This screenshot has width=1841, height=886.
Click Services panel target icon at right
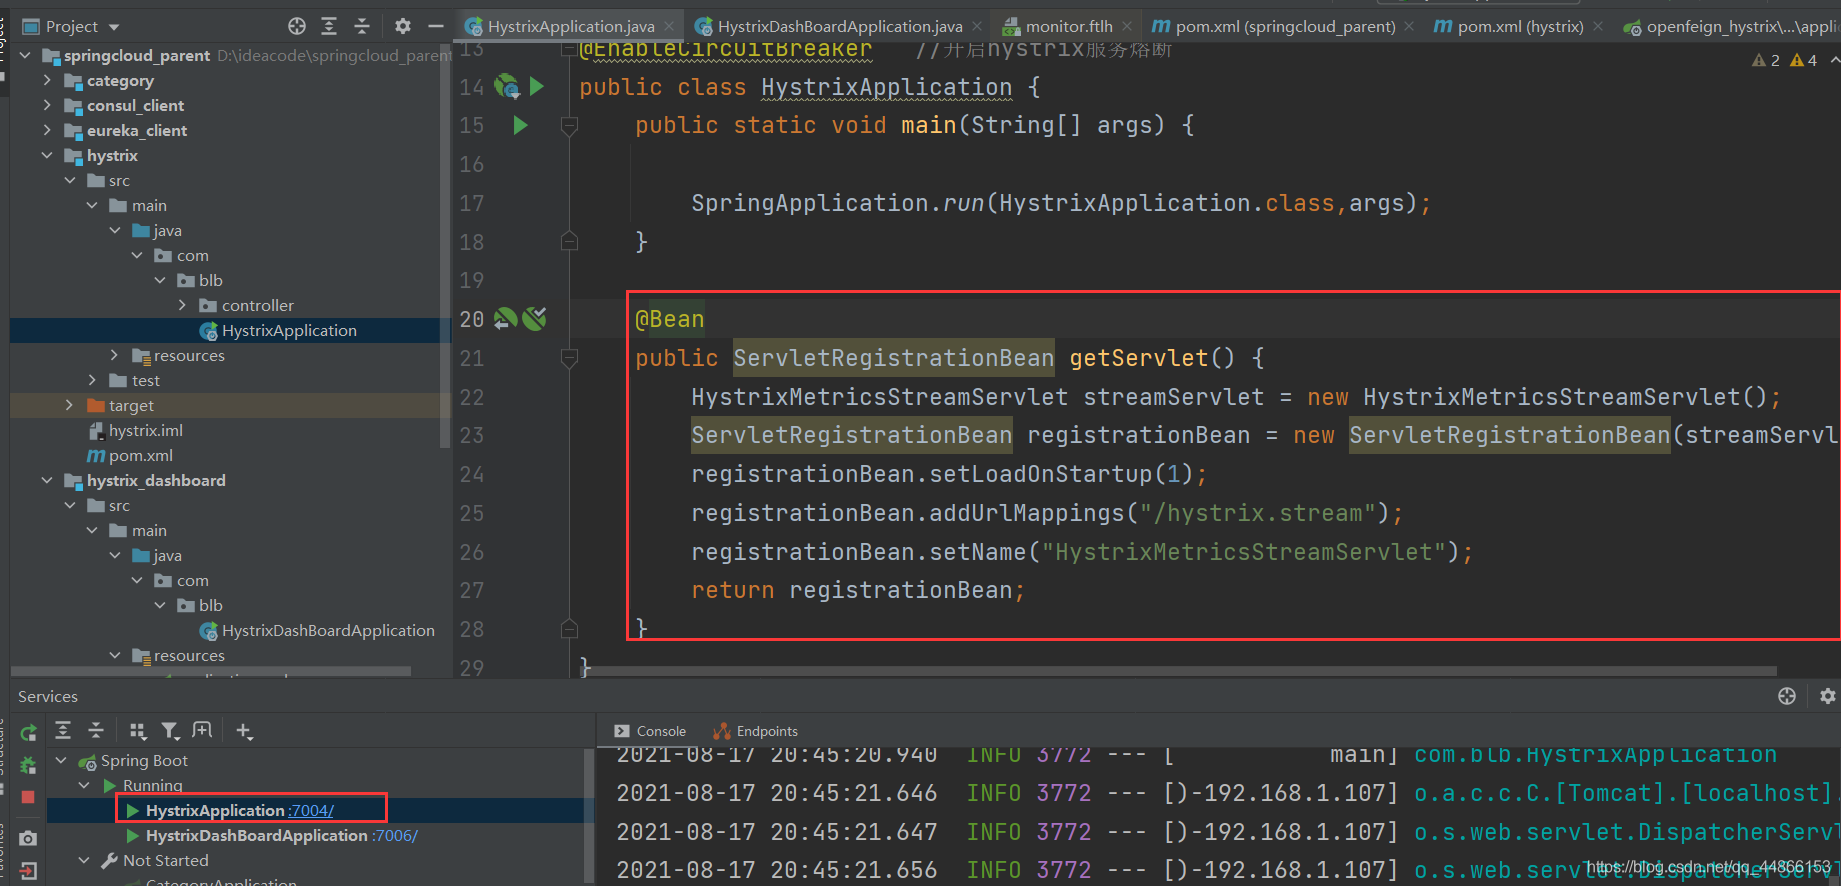1787,696
